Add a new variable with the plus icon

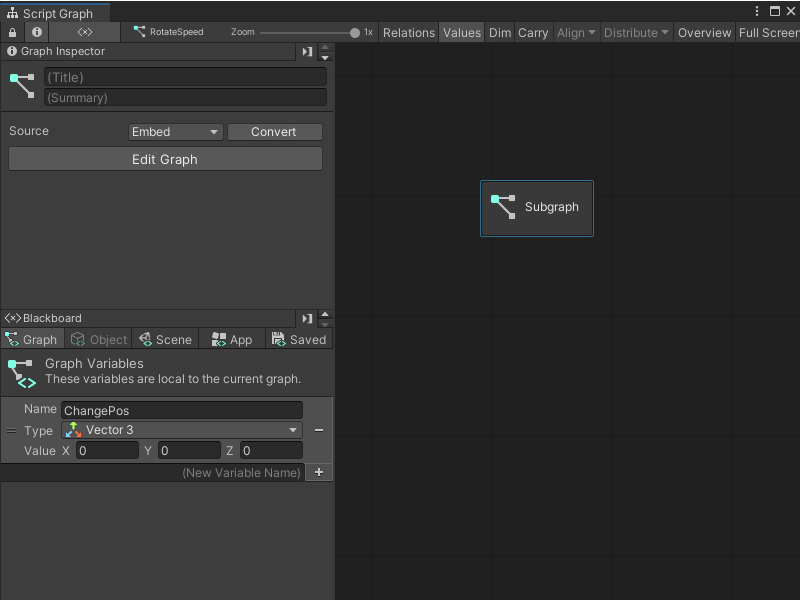coord(318,471)
